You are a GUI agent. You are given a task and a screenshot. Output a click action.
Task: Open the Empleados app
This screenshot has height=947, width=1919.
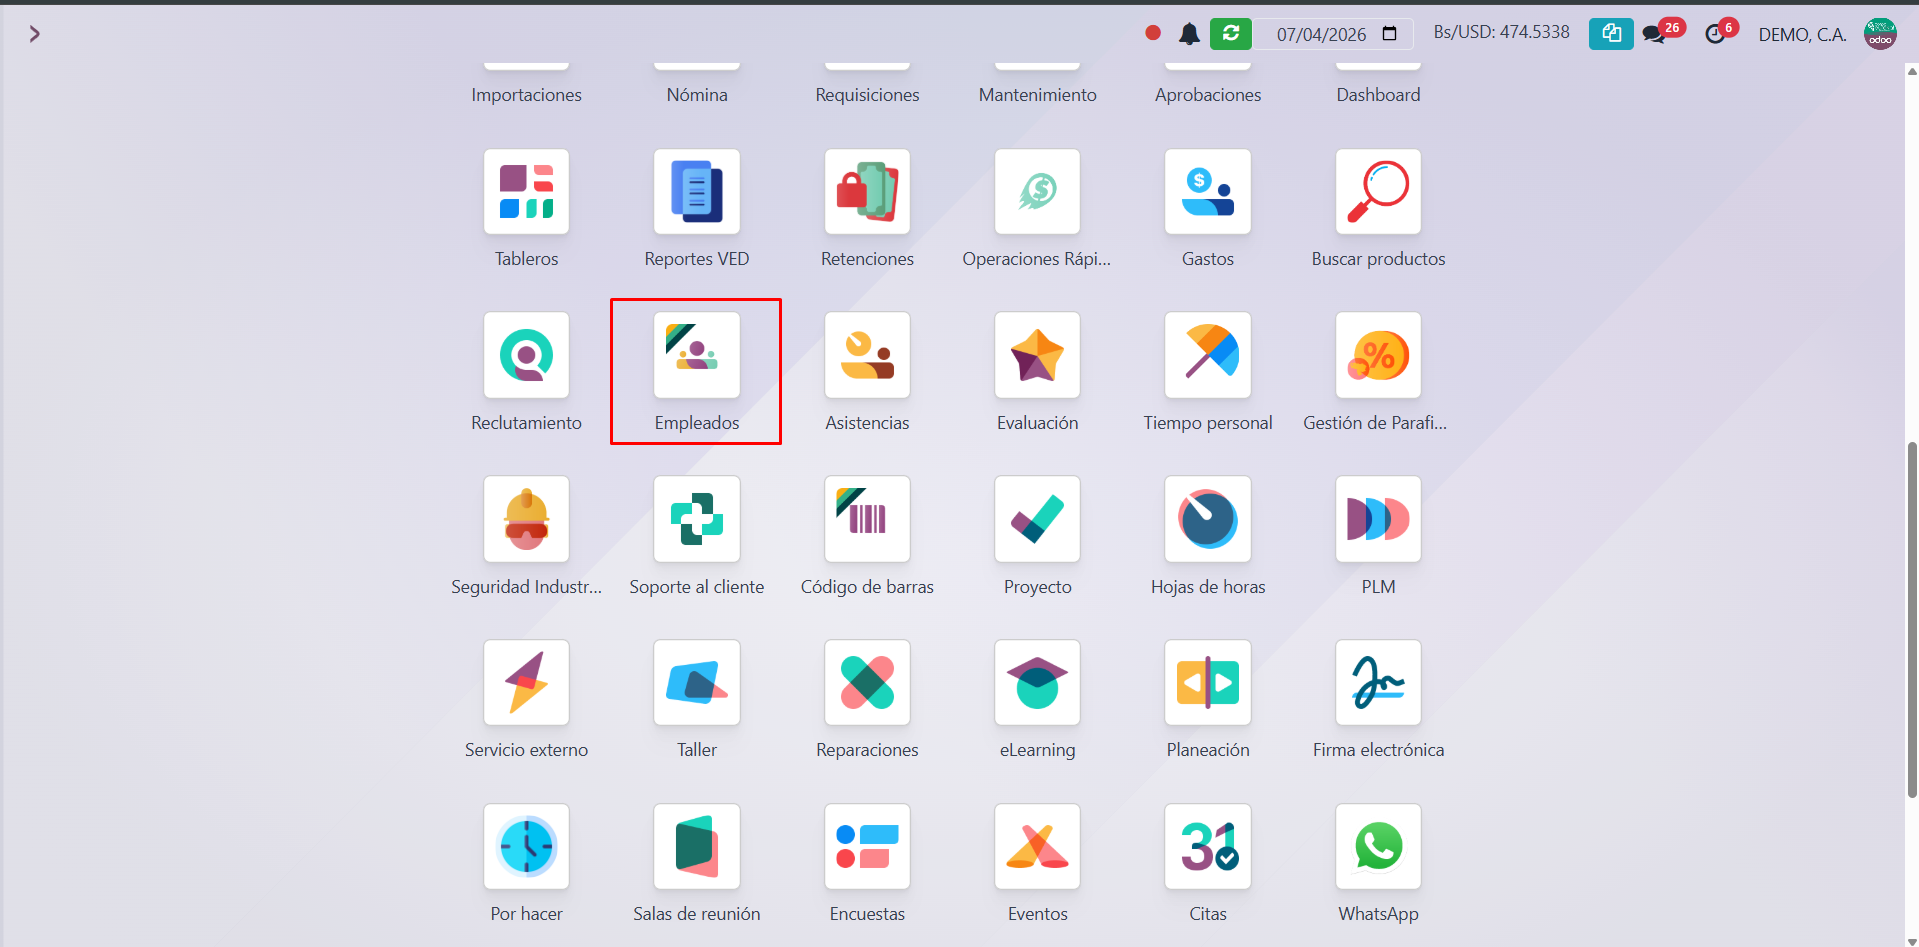[696, 356]
